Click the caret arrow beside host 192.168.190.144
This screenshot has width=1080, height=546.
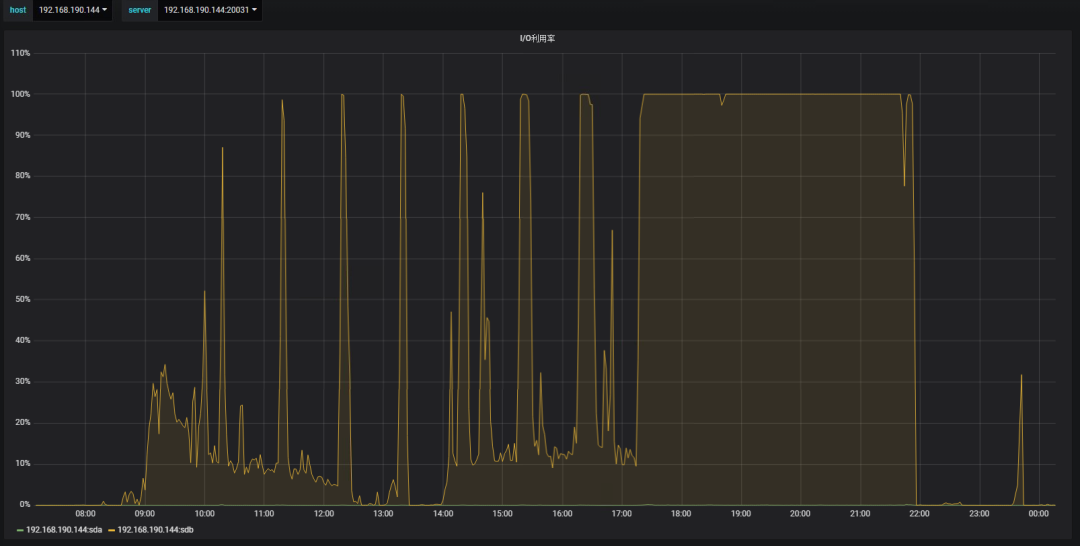pyautogui.click(x=104, y=10)
